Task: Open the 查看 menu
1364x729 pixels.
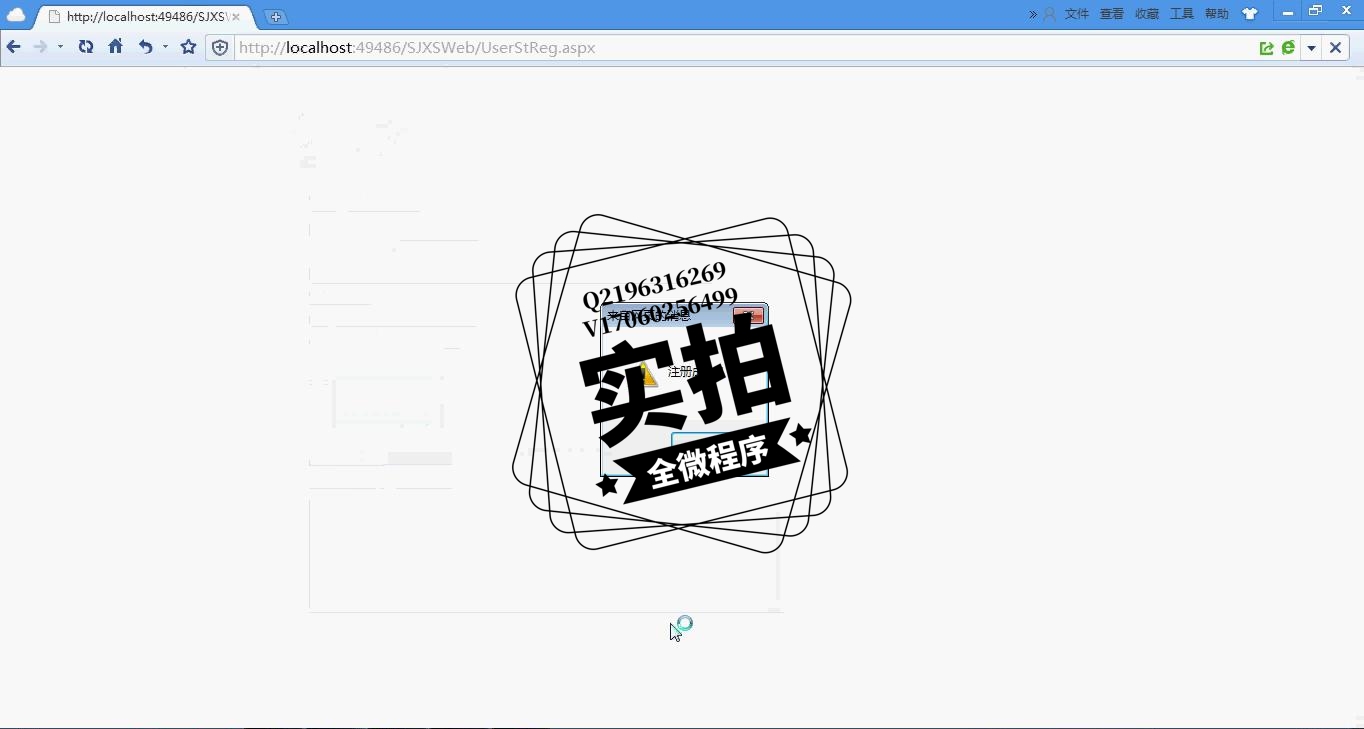Action: pyautogui.click(x=1112, y=14)
